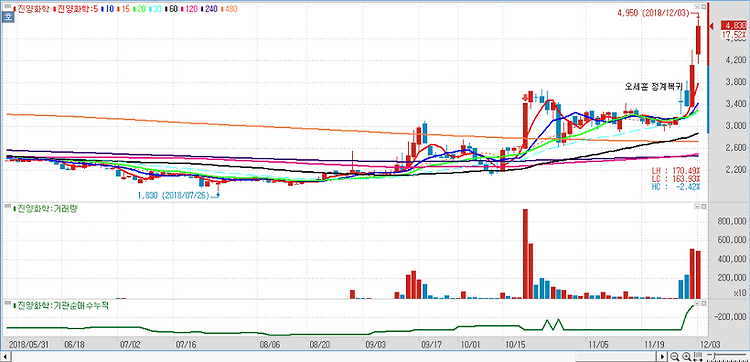Click the 4,200 price axis label
Image resolution: width=750 pixels, height=362 pixels.
(737, 61)
